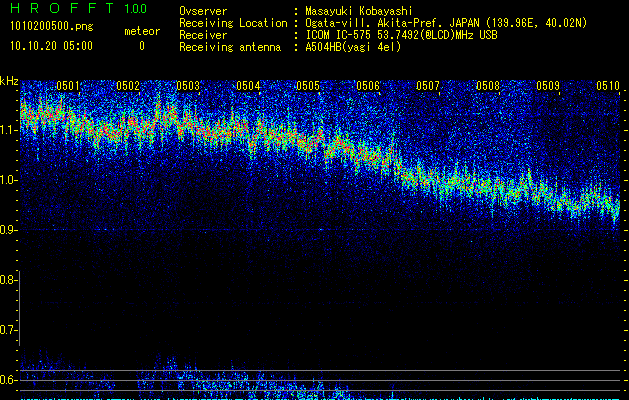Click the 0510 time marker
The width and height of the screenshot is (629, 400).
pyautogui.click(x=608, y=86)
